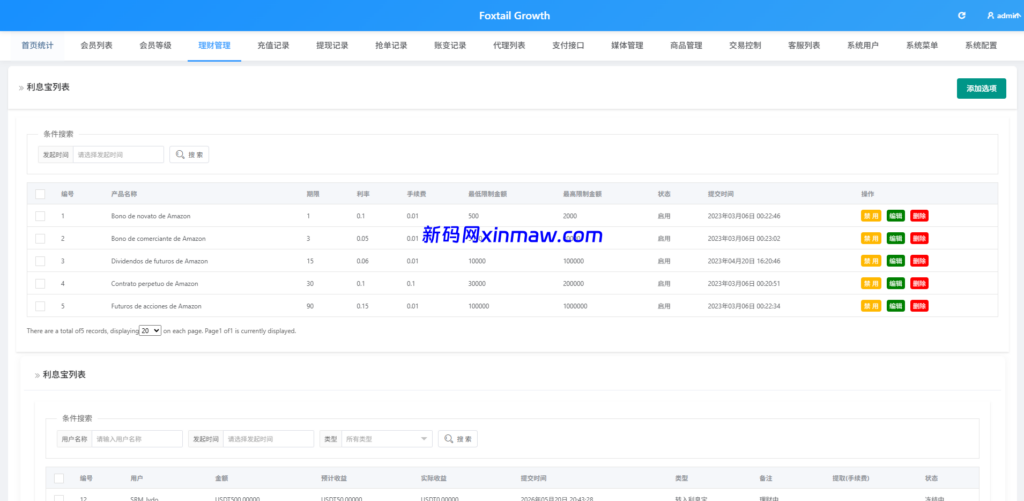Go to the 账变记录 tab
1024x501 pixels.
[450, 46]
